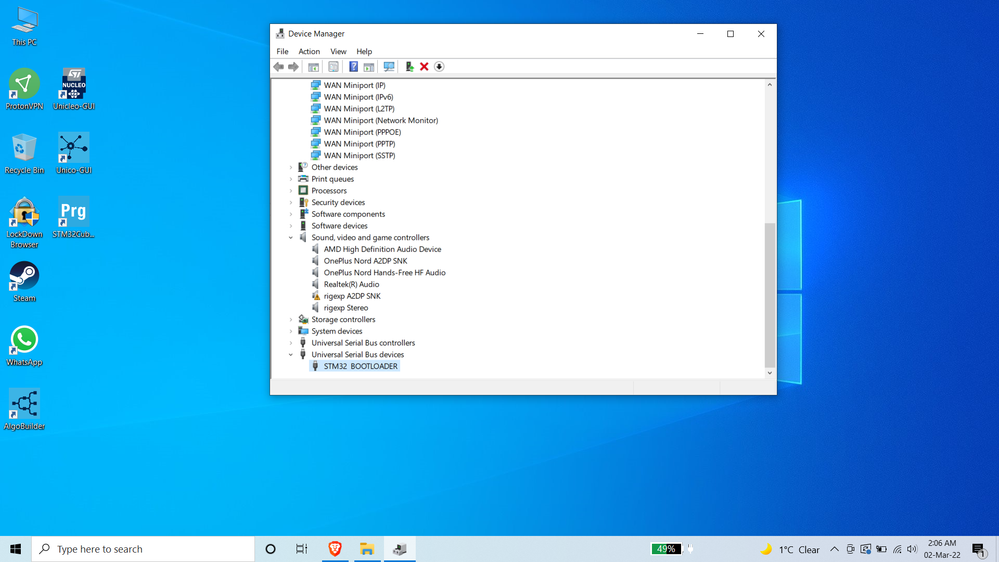Image resolution: width=999 pixels, height=562 pixels.
Task: Click the Unicleo-GUI desktop shortcut
Action: [x=74, y=89]
